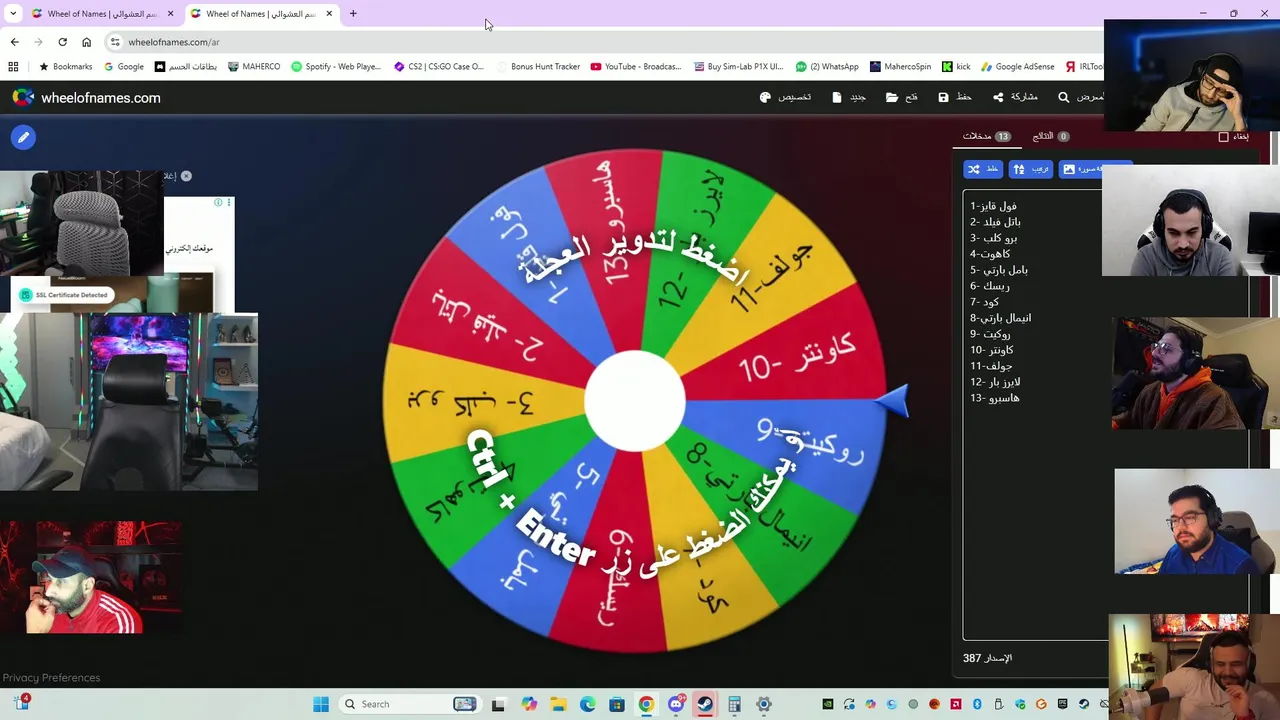Image resolution: width=1280 pixels, height=720 pixels.
Task: Share the wheel with مشاركة
Action: (1015, 97)
